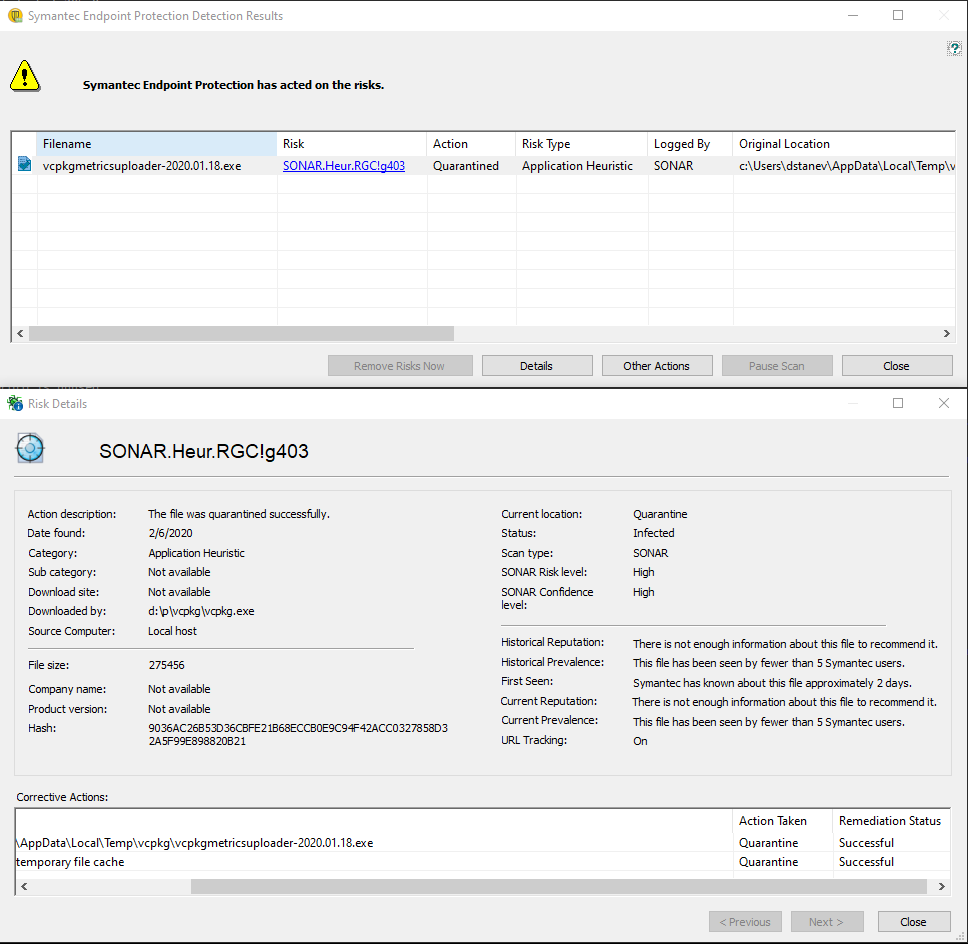Select the \AppData\Local\Temp\vcpkg corrective action row
This screenshot has width=968, height=944.
[x=482, y=843]
